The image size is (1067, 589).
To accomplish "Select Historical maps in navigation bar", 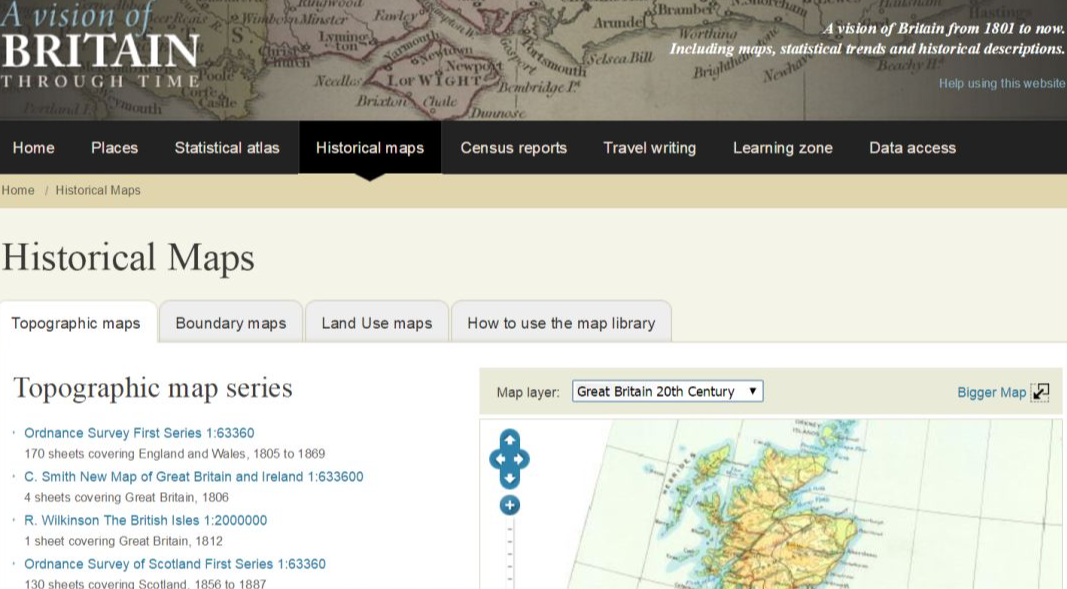I will (x=370, y=148).
